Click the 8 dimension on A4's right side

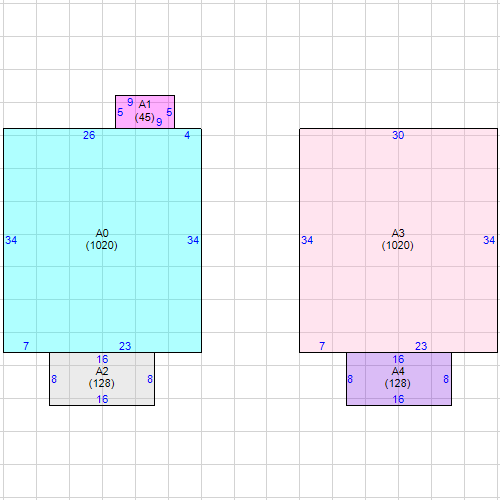pos(446,379)
